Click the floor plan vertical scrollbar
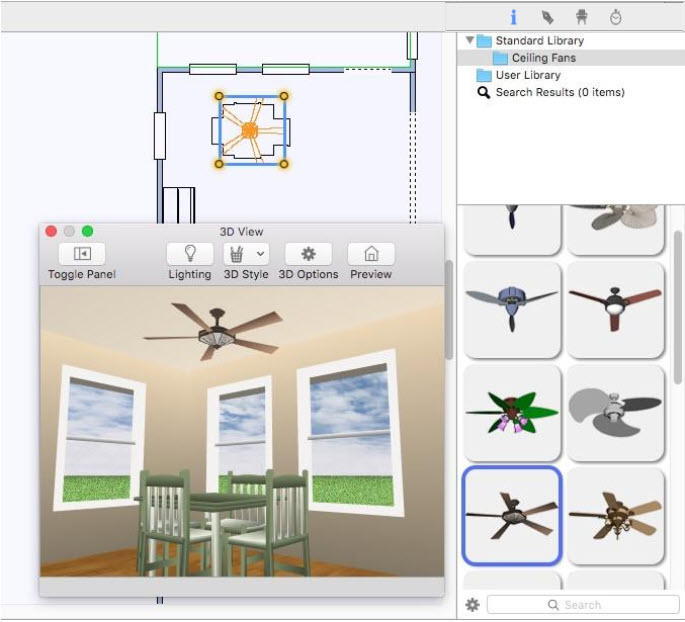Image resolution: width=685 pixels, height=622 pixels. click(x=449, y=309)
